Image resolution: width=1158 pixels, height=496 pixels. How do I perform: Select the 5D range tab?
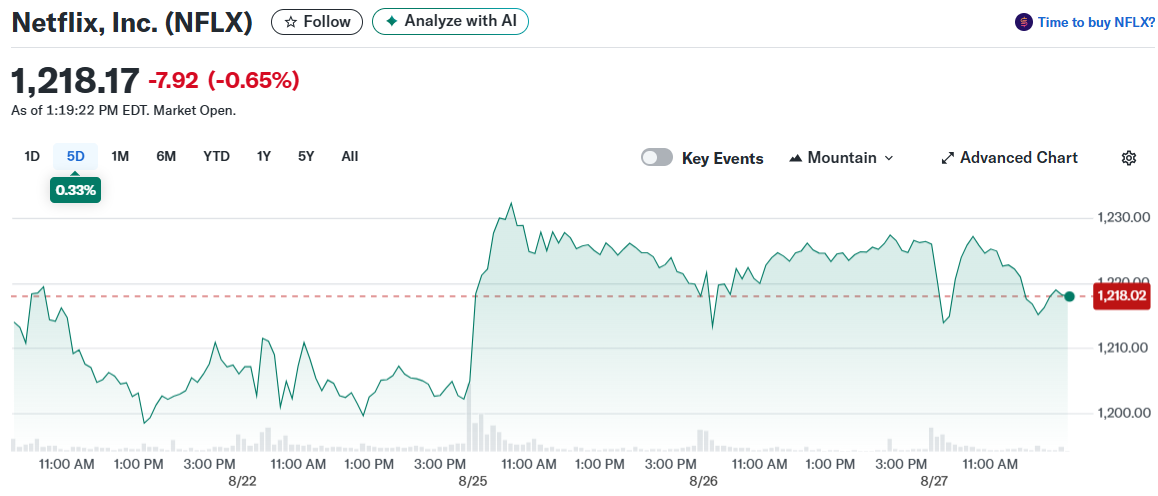coord(75,156)
